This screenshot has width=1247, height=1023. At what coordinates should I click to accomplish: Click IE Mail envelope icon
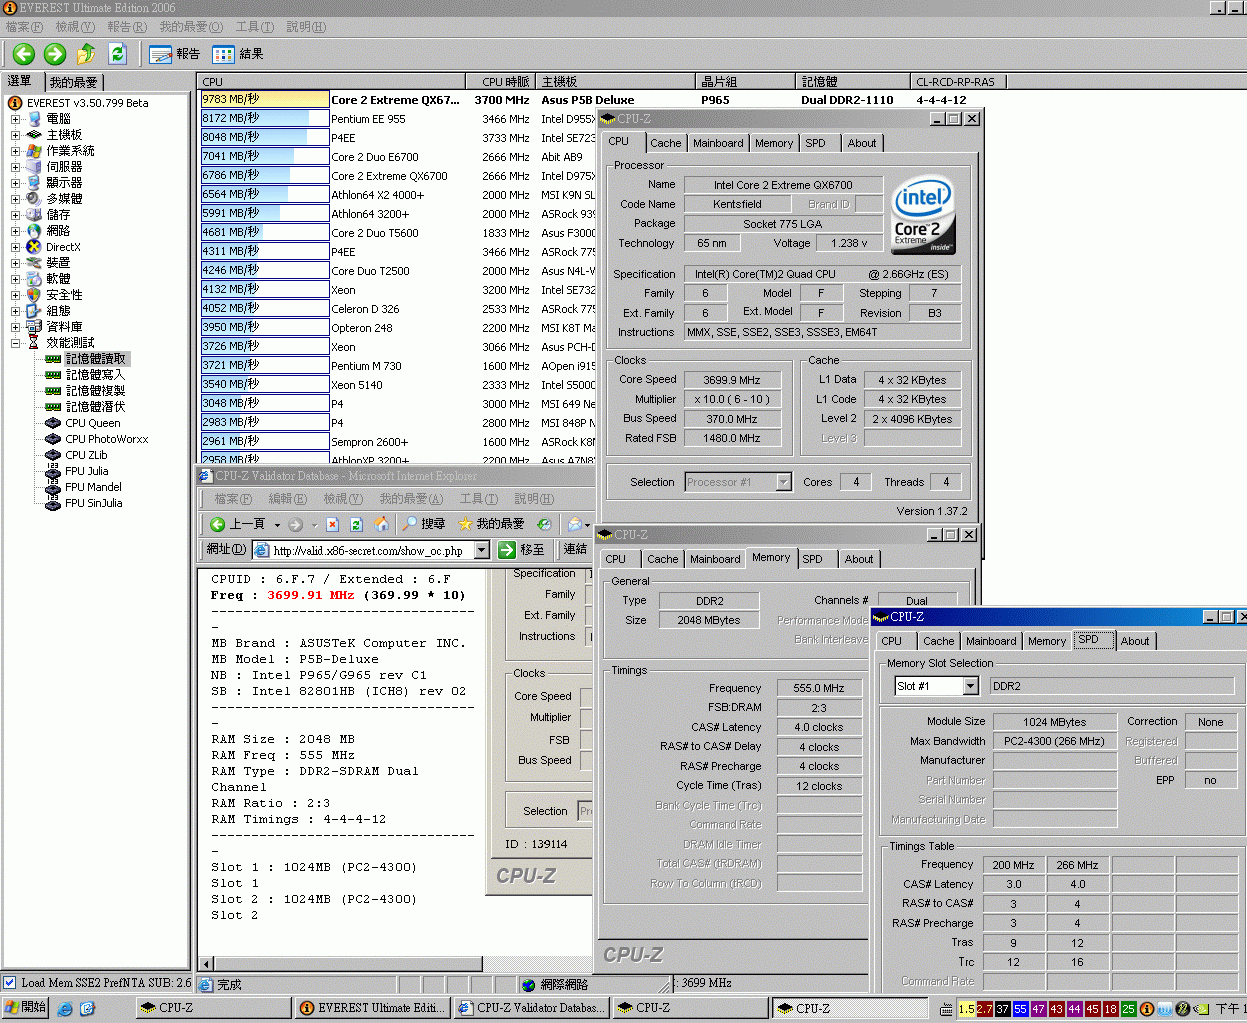tap(575, 524)
